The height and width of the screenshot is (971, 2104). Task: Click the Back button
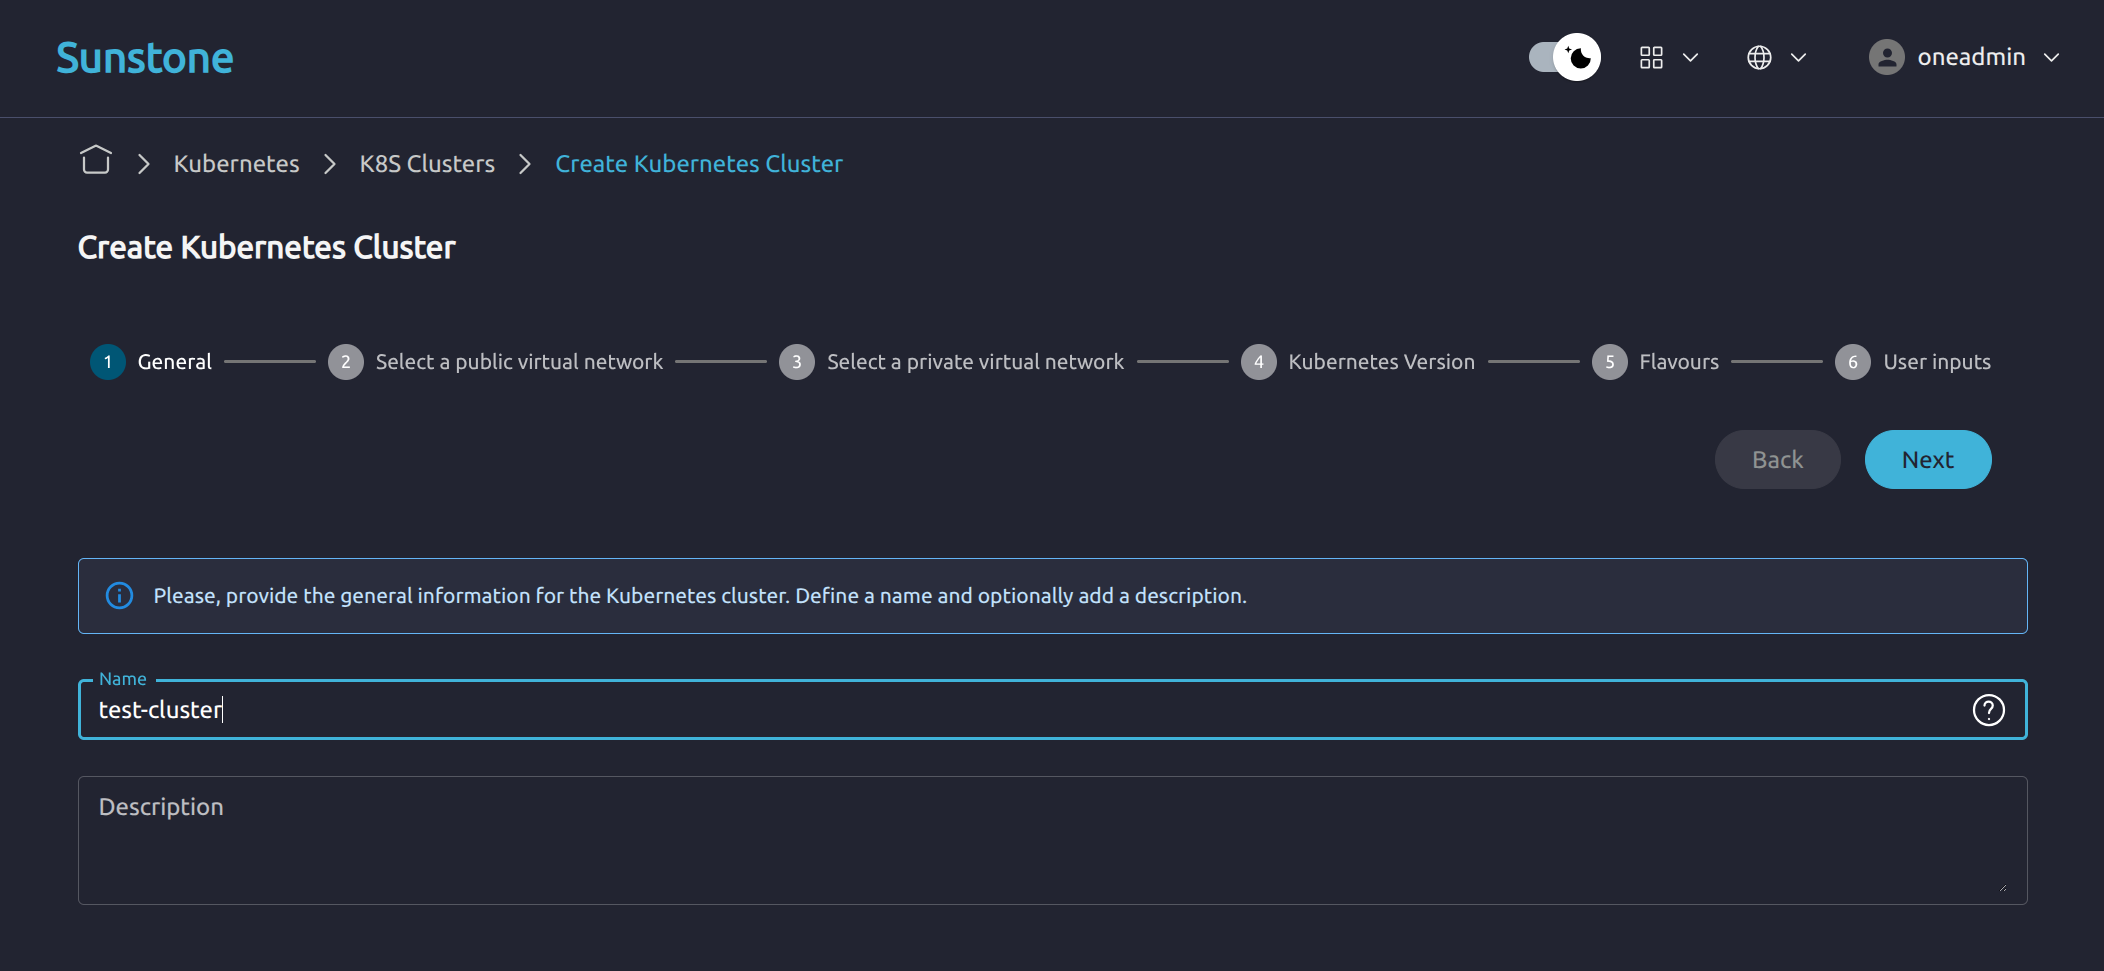click(x=1778, y=460)
